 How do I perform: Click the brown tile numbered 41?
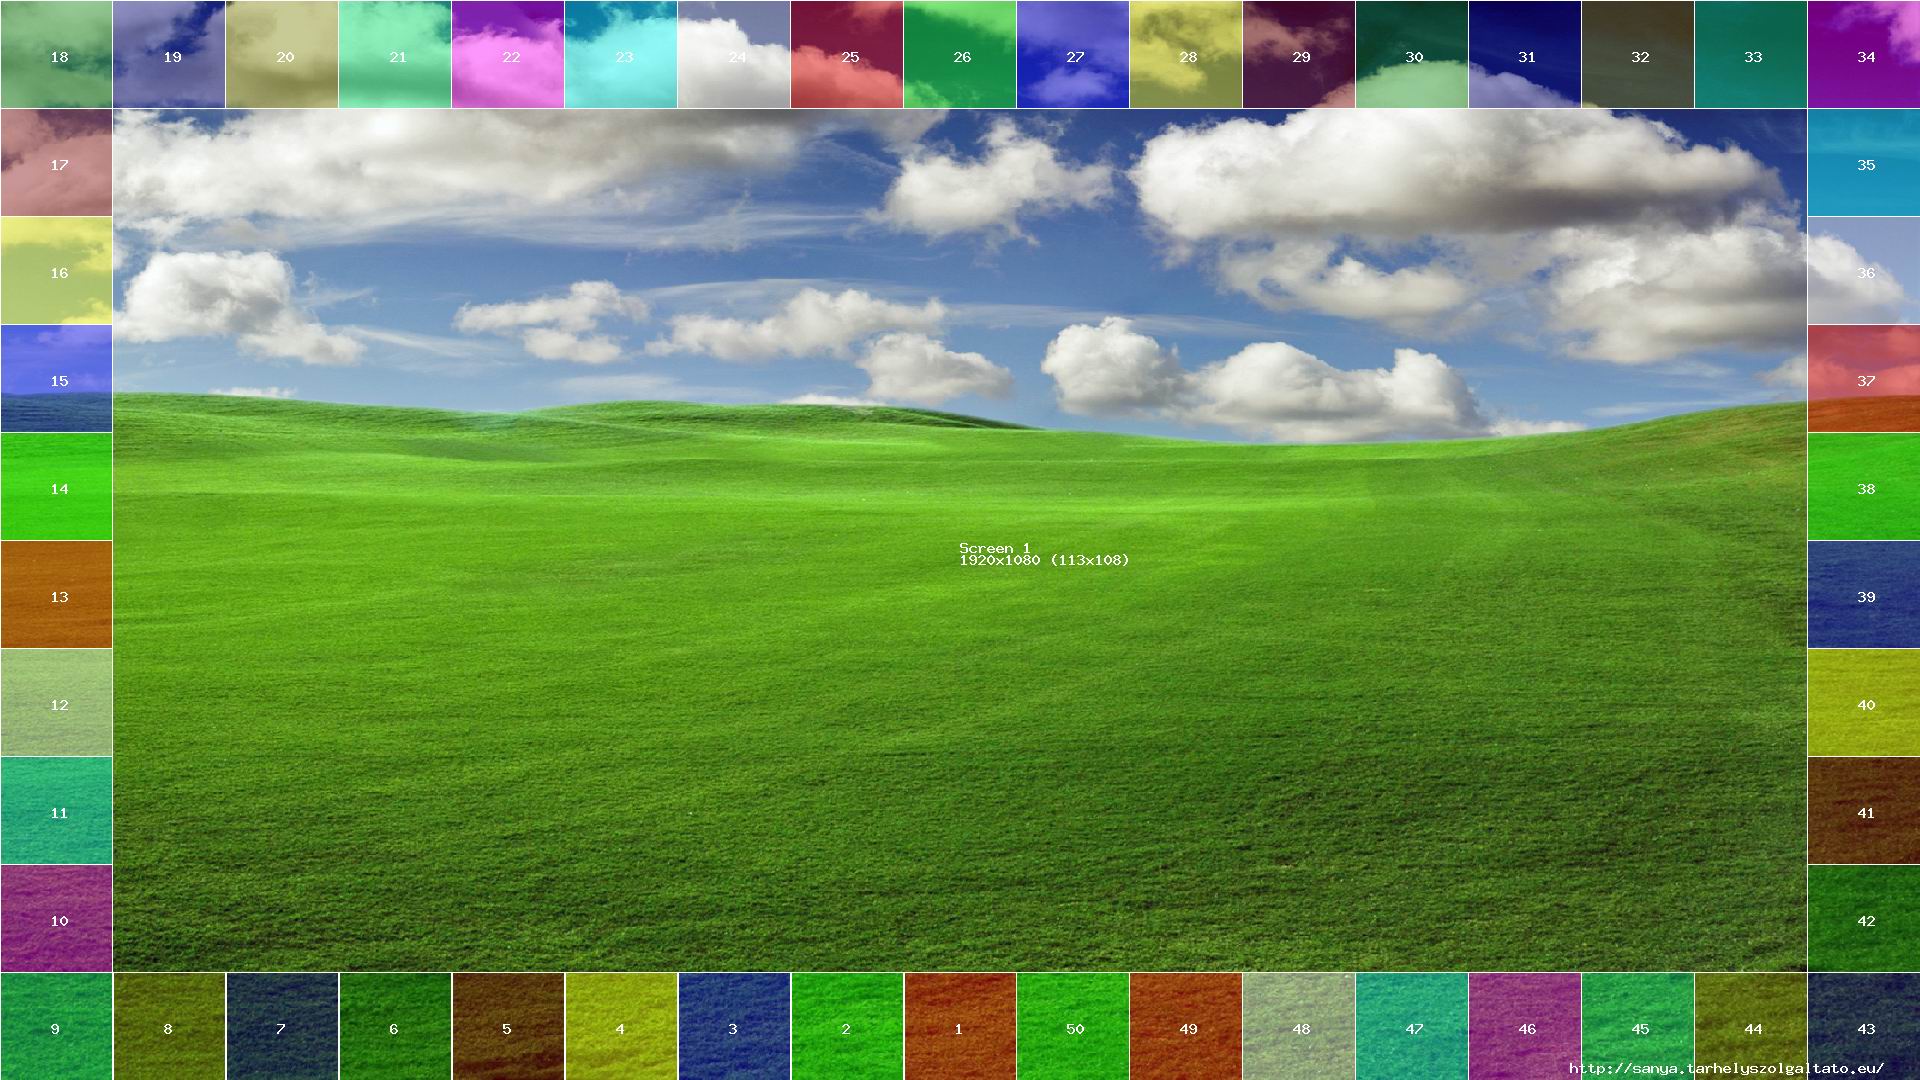pos(1864,810)
